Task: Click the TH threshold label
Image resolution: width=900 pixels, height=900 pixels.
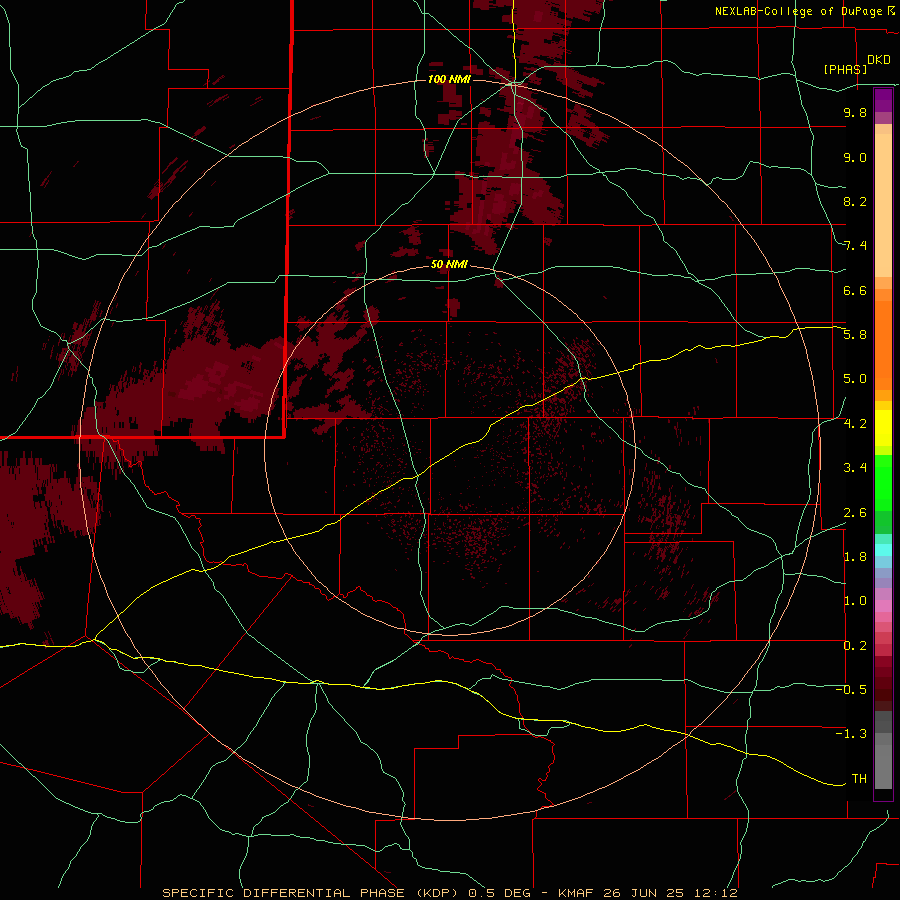Action: click(x=859, y=779)
